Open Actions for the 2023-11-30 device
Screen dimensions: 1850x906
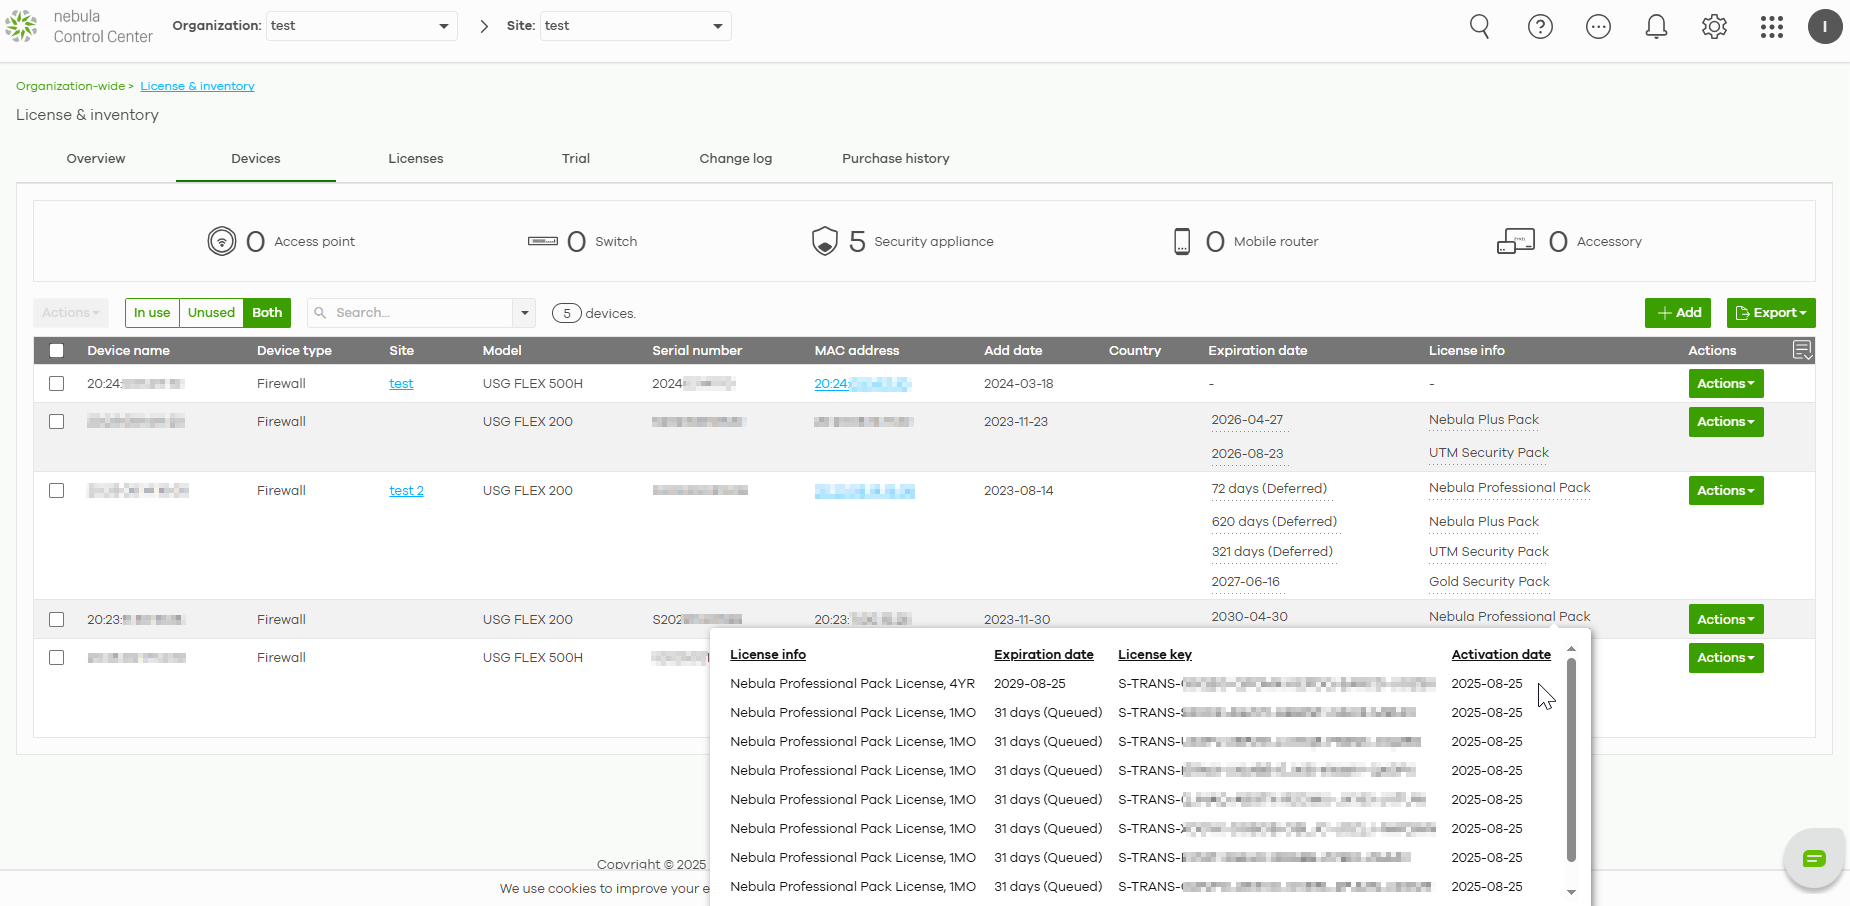pos(1726,620)
